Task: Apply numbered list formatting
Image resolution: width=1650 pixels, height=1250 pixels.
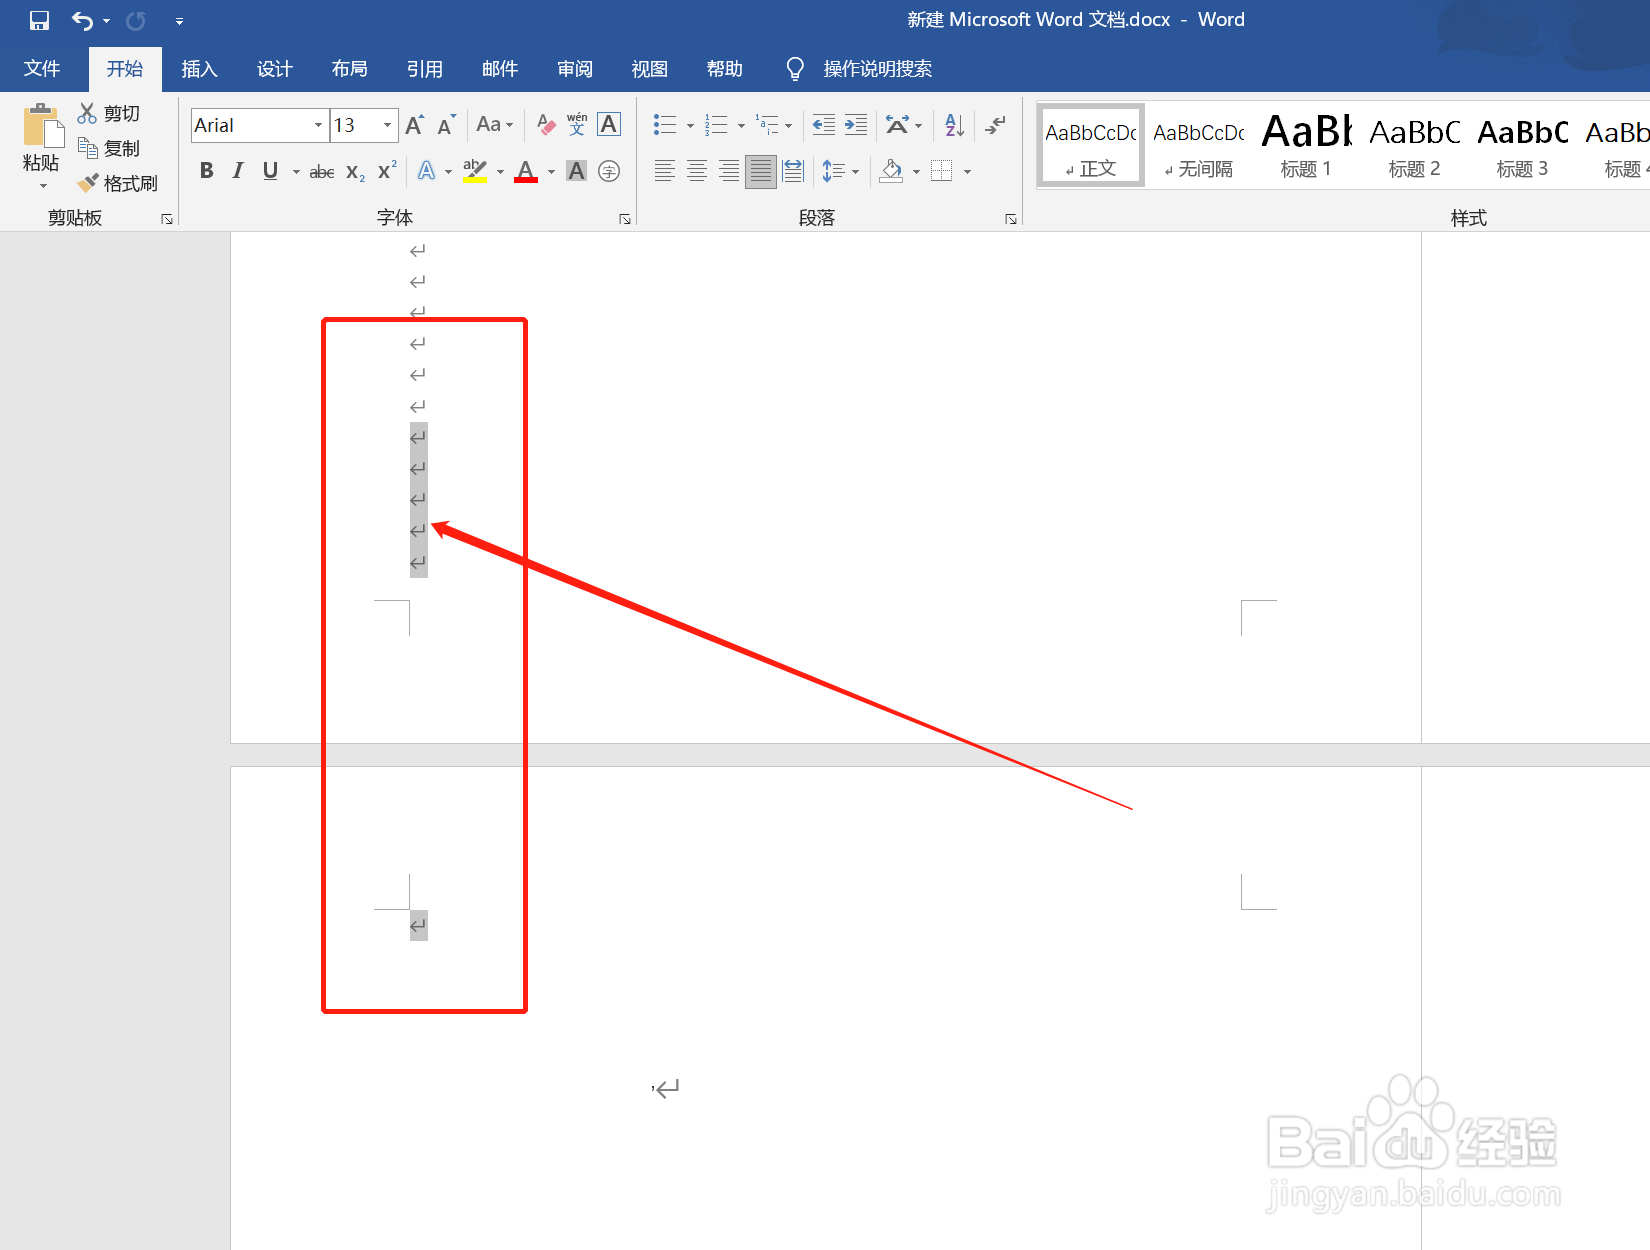Action: click(x=716, y=125)
